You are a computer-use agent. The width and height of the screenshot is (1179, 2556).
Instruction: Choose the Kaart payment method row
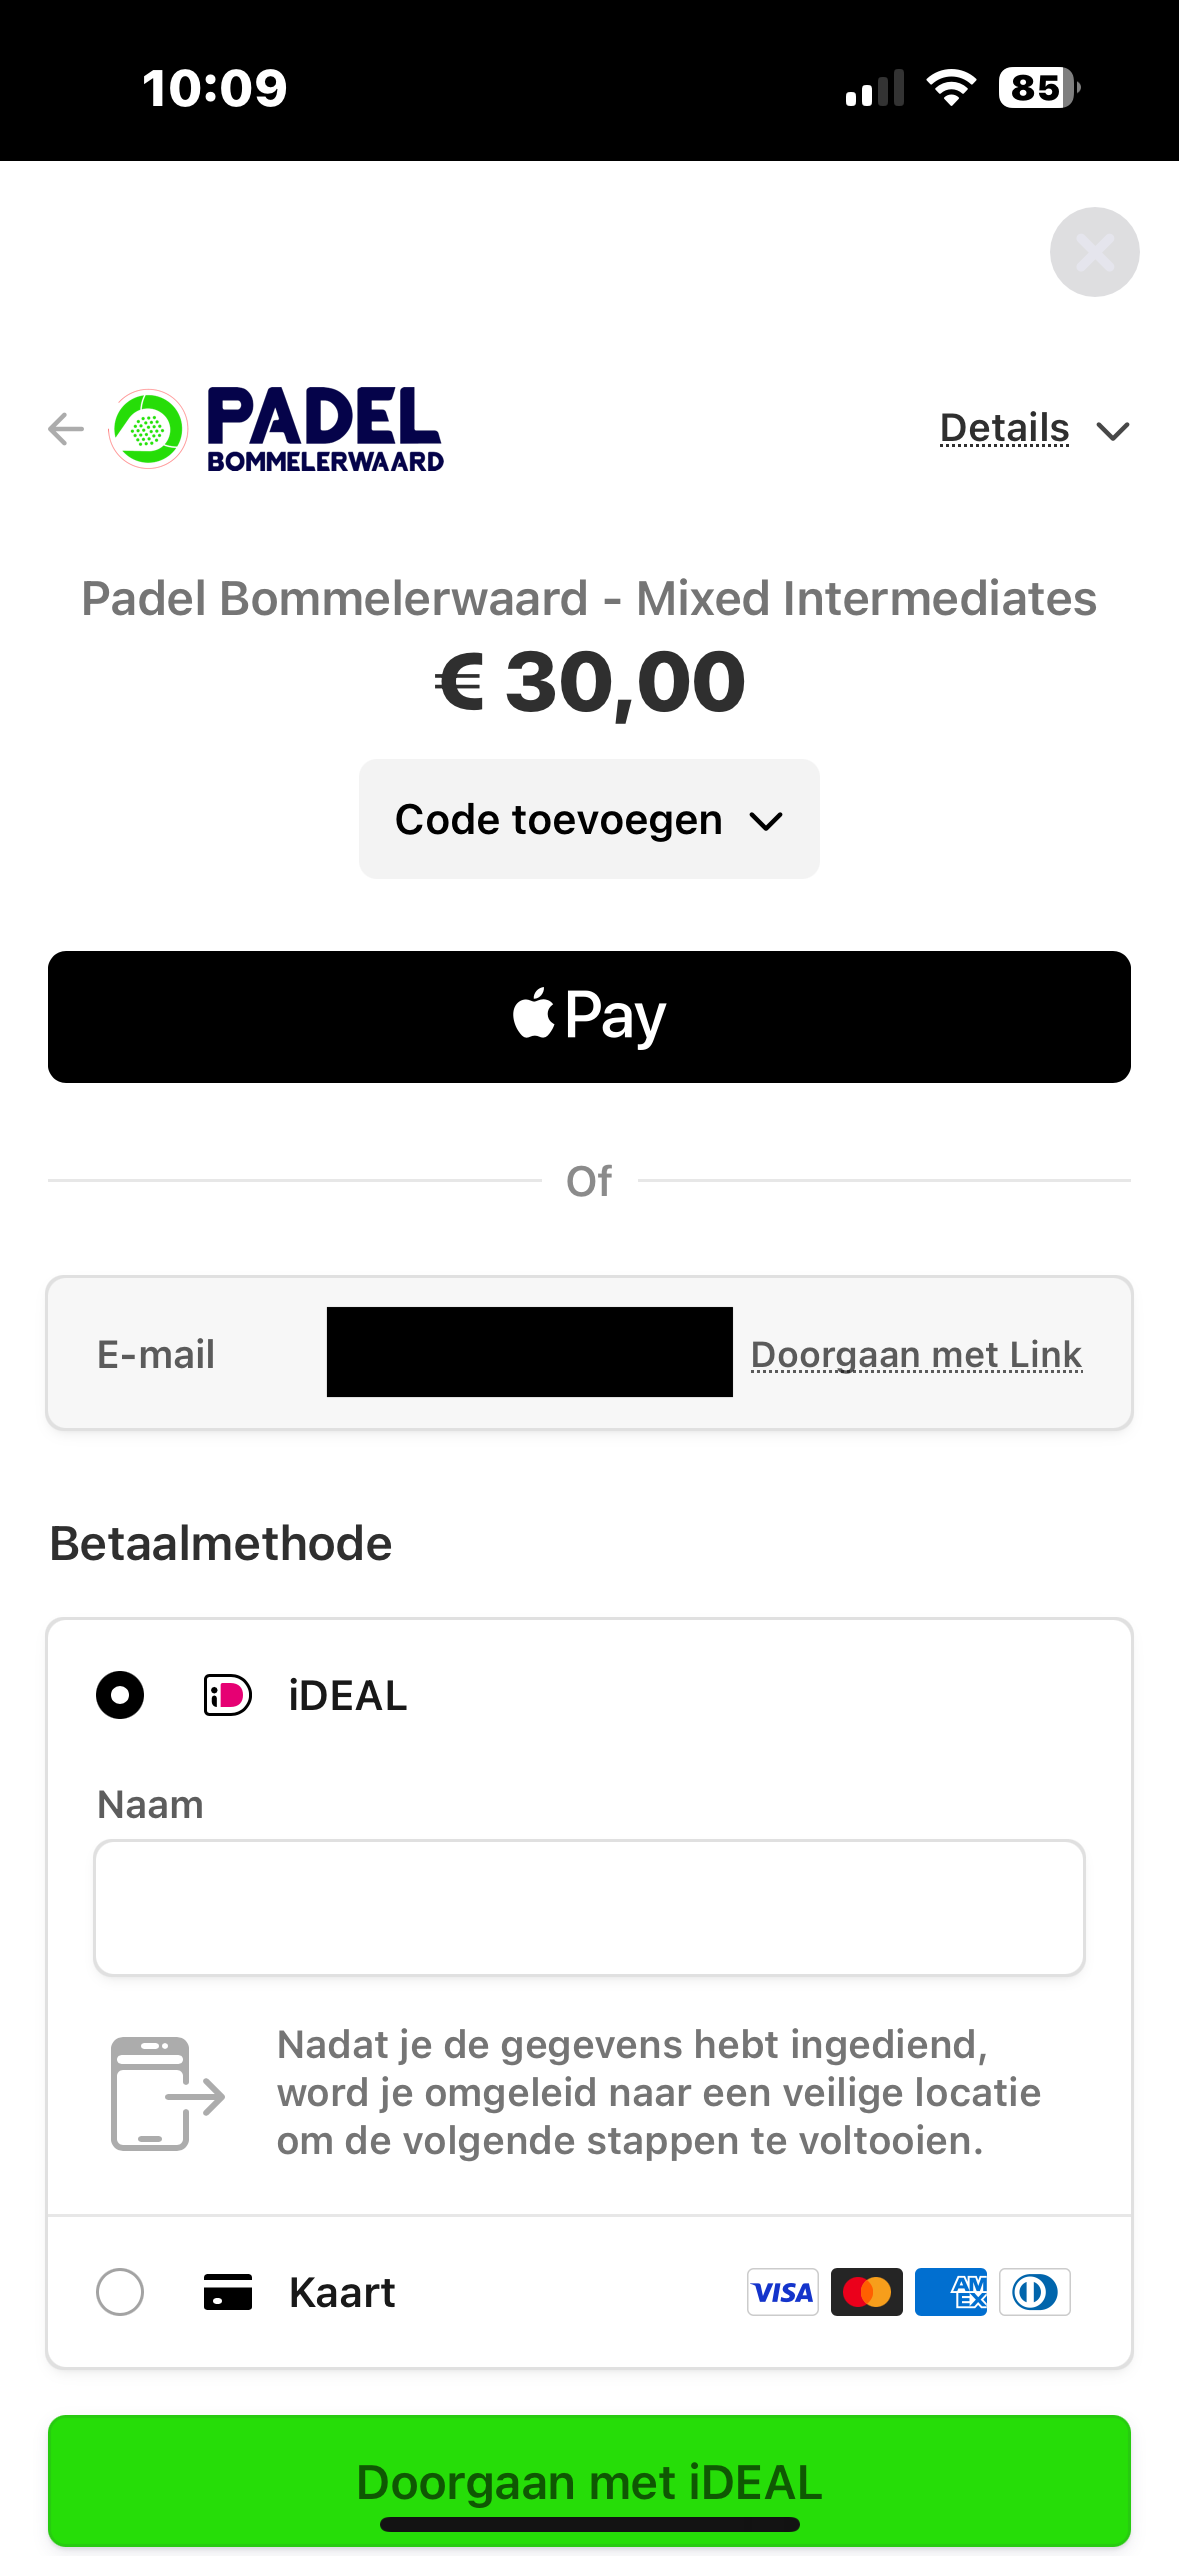[x=342, y=2292]
